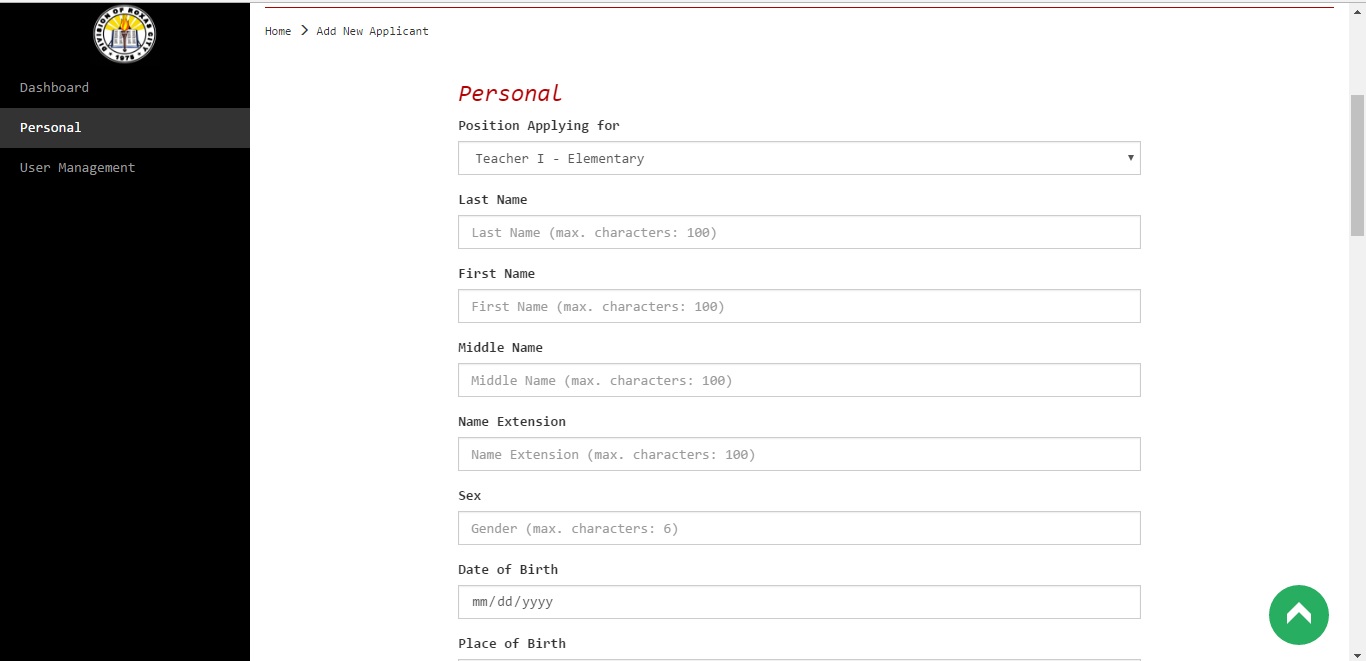Open the Dashboard sidebar item

click(54, 88)
